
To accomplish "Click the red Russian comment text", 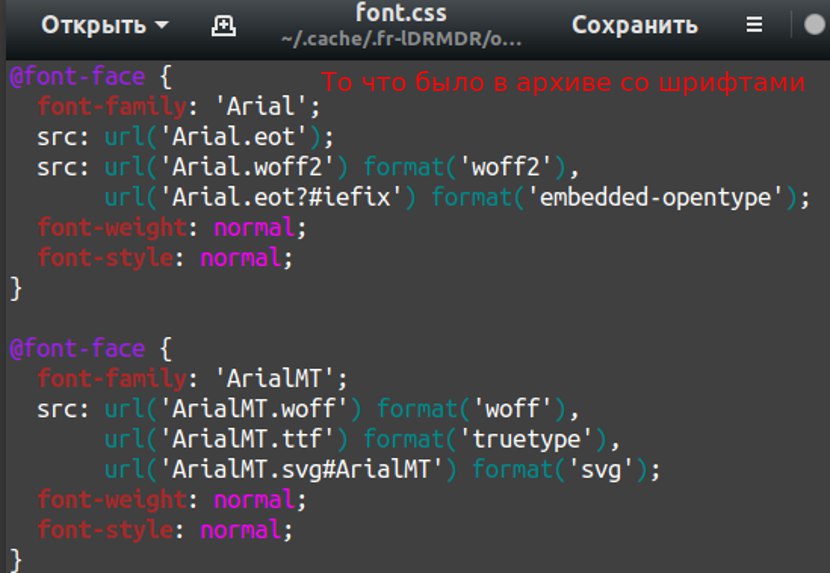I will pyautogui.click(x=563, y=83).
